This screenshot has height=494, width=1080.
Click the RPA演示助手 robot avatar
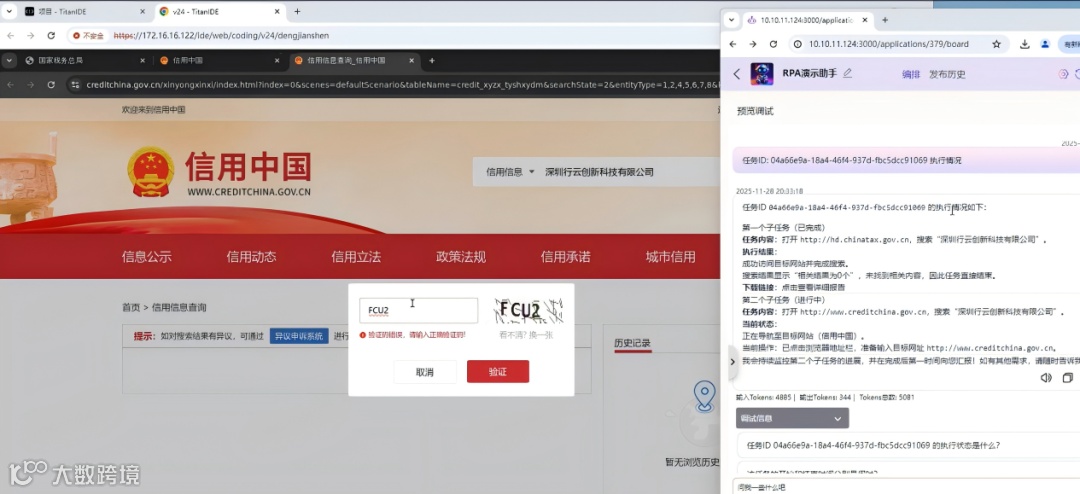point(762,74)
